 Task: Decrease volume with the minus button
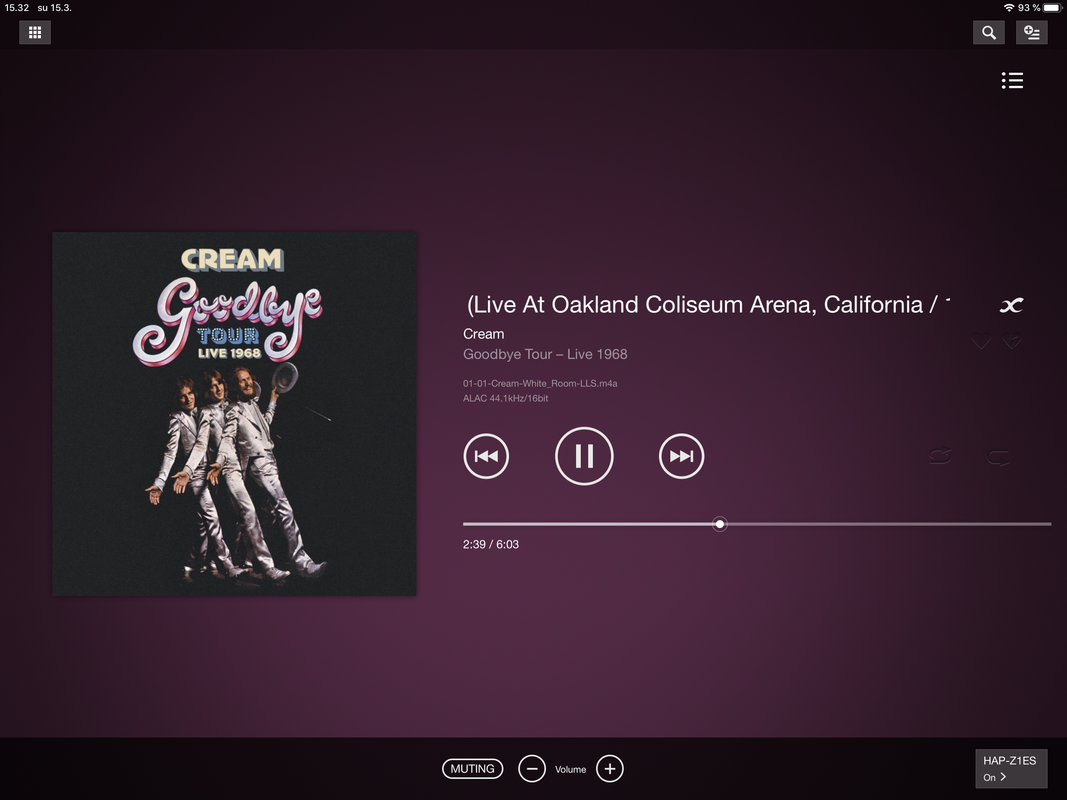(x=531, y=769)
